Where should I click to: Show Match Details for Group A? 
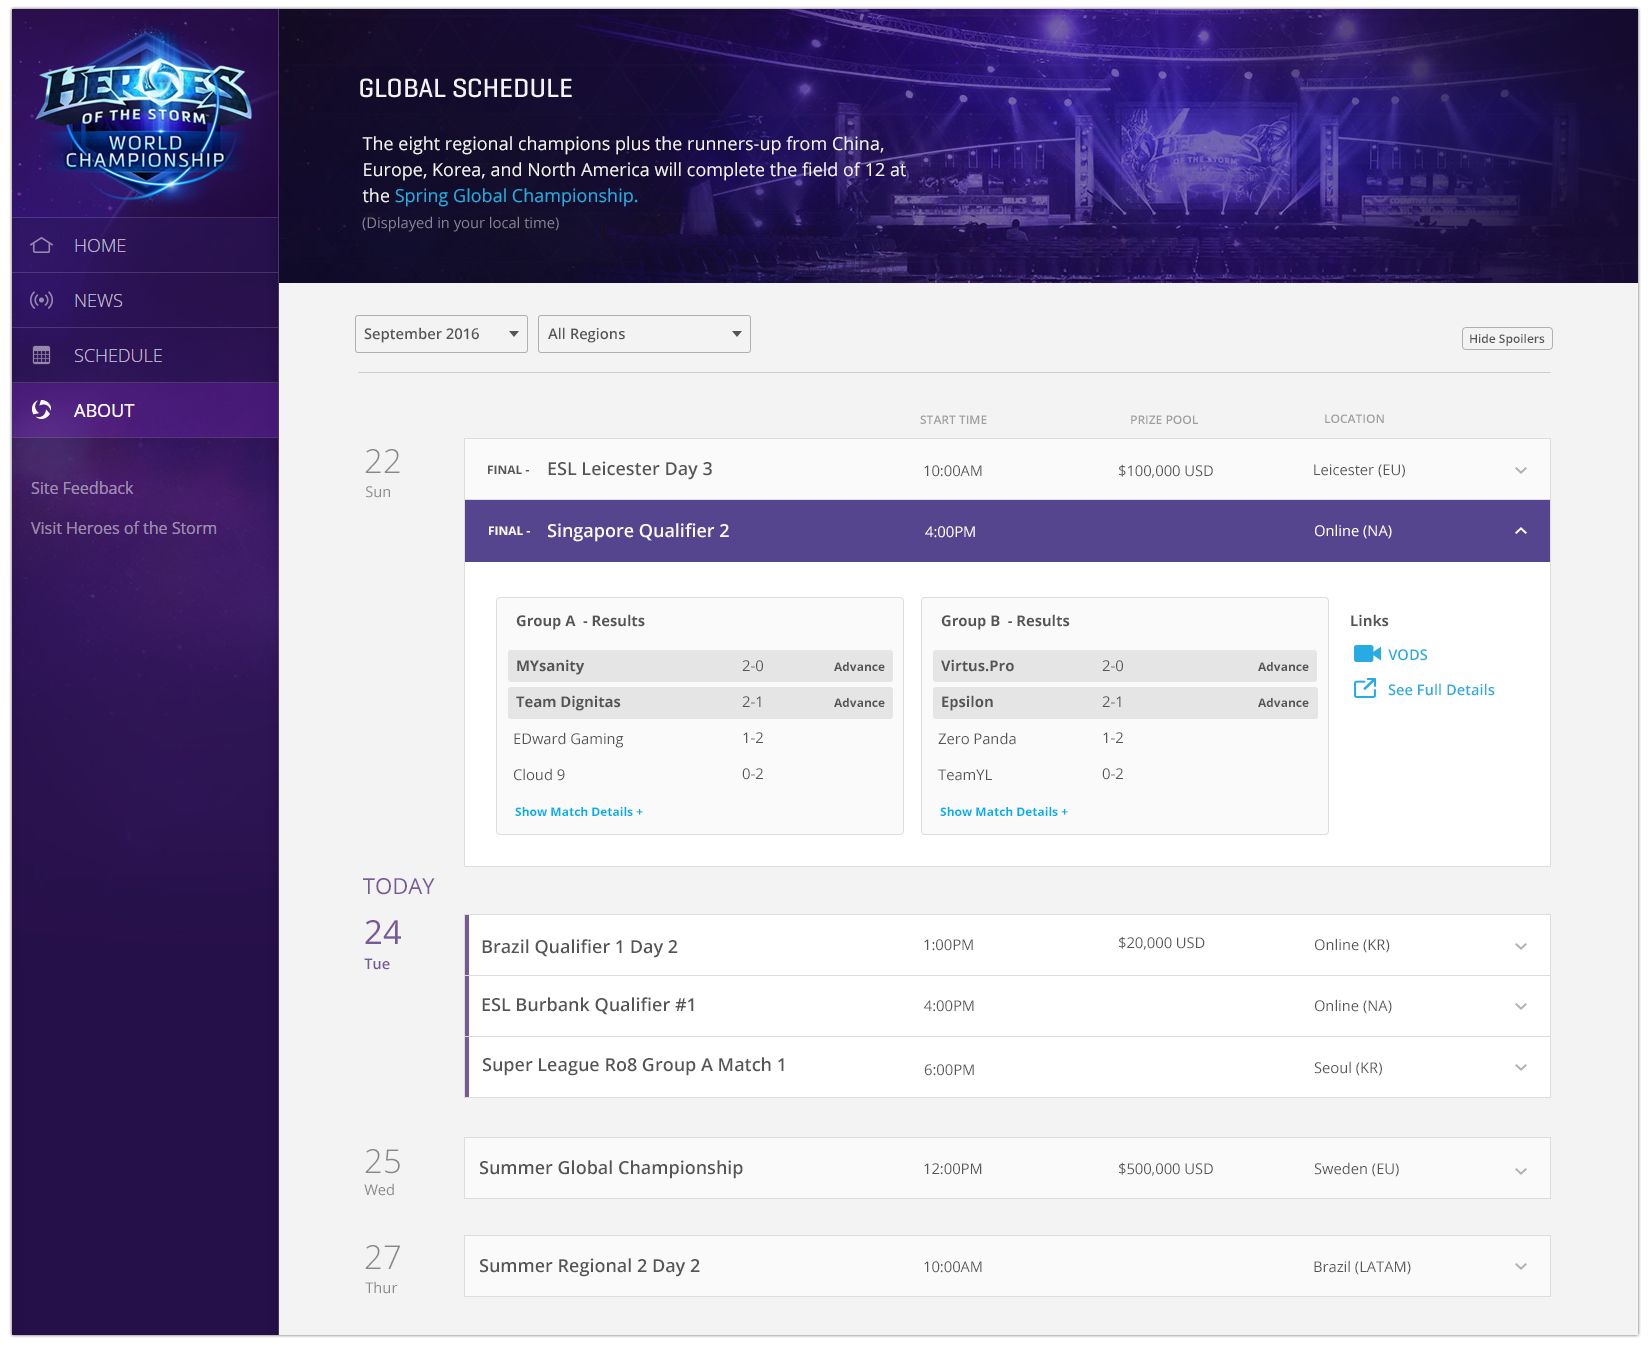click(x=579, y=812)
